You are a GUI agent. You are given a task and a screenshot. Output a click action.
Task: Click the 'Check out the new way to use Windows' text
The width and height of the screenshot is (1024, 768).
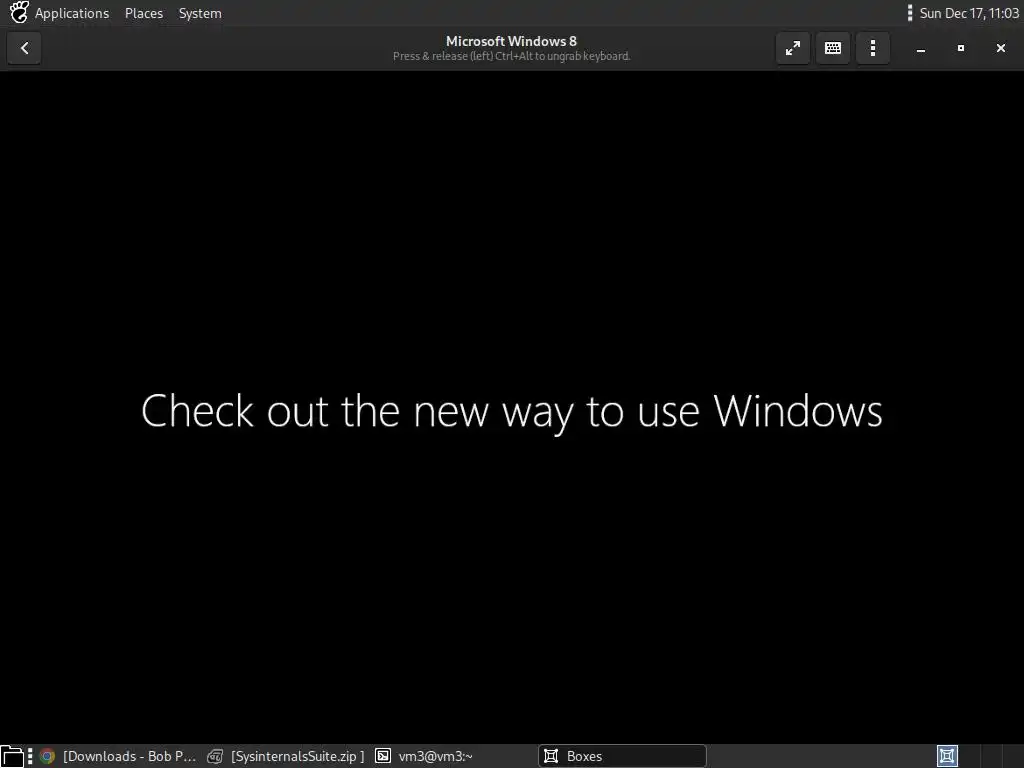[x=511, y=411]
